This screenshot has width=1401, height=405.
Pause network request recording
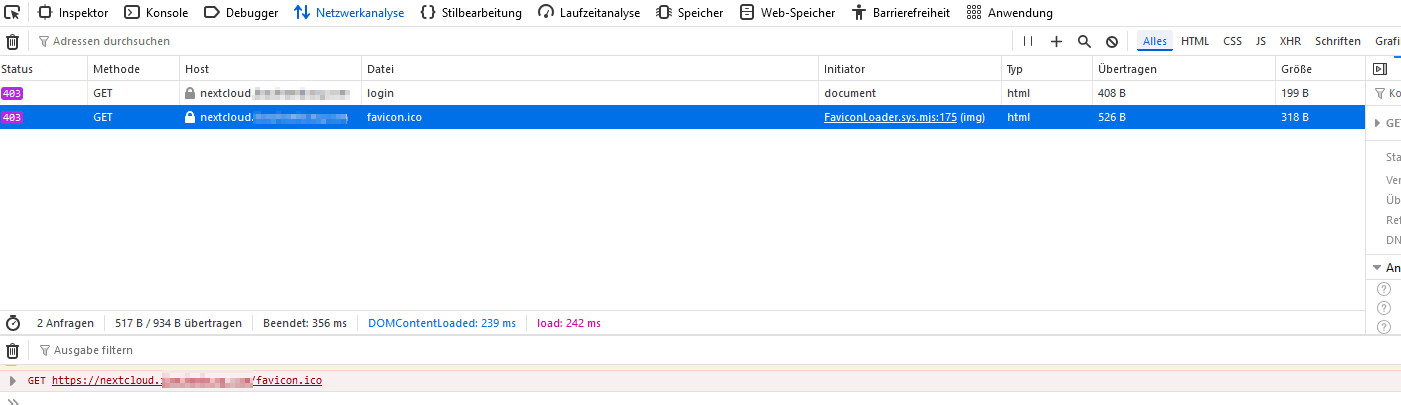click(1027, 42)
